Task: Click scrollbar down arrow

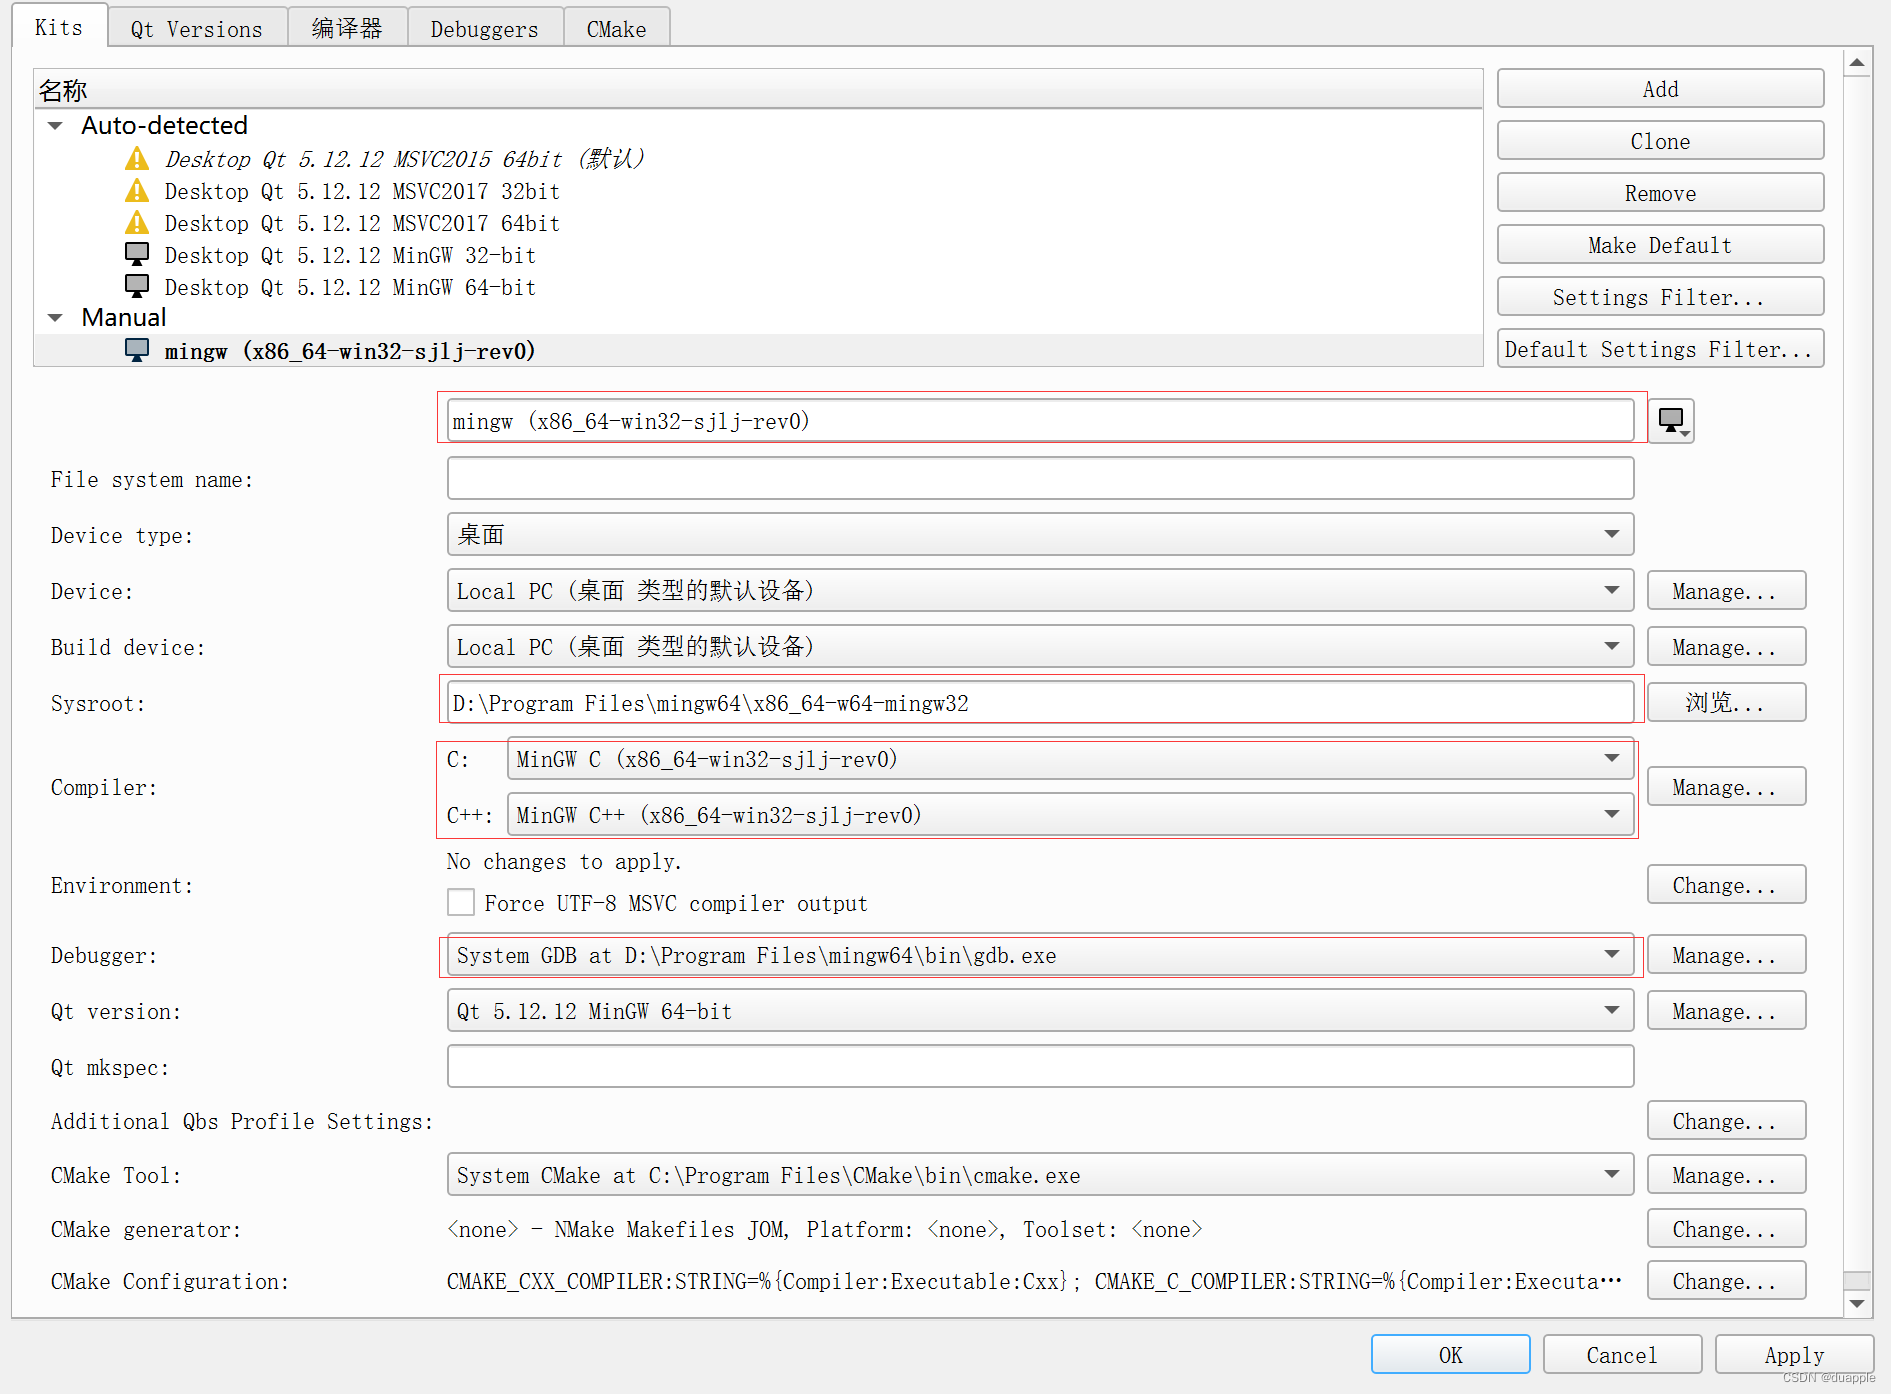Action: (x=1857, y=1303)
